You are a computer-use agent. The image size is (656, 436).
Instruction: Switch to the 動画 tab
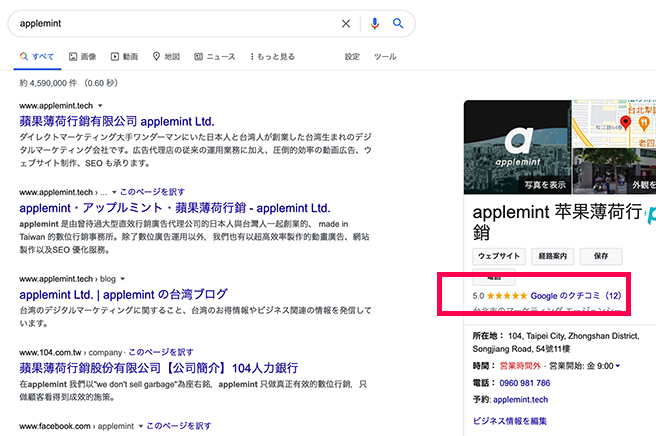[x=124, y=56]
